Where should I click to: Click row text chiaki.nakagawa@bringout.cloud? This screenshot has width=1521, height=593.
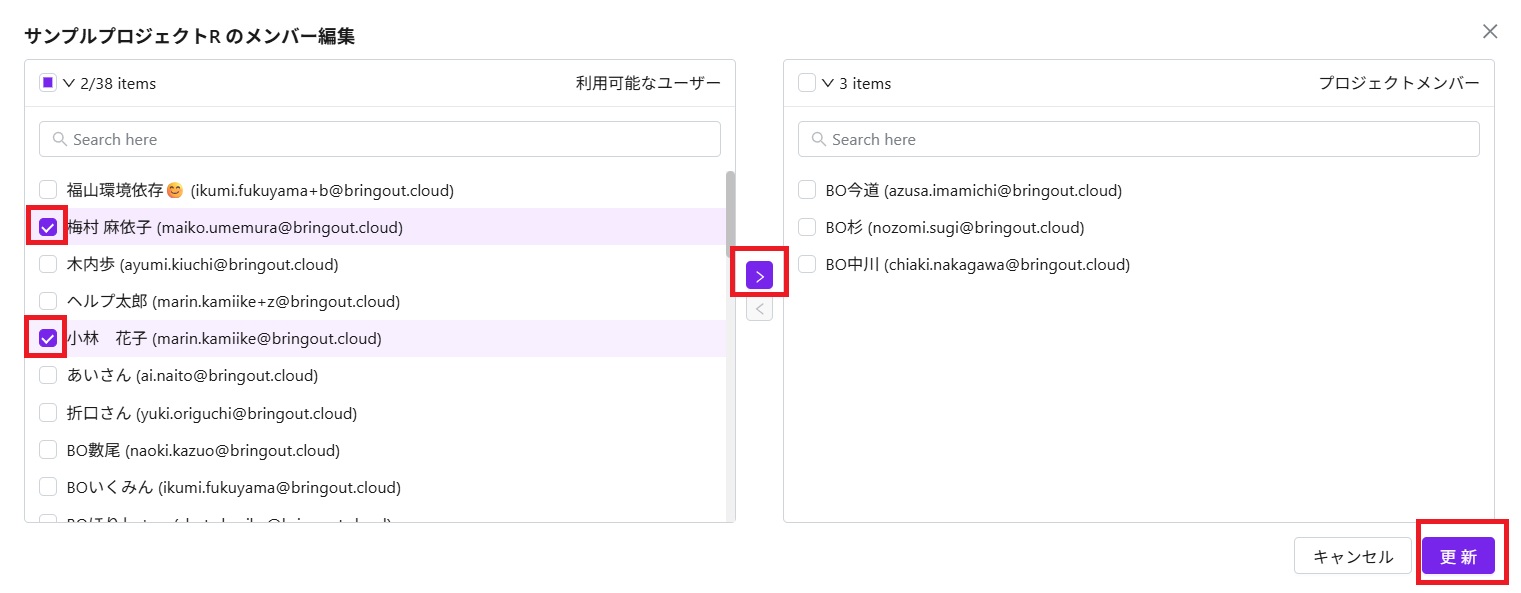pyautogui.click(x=1007, y=264)
